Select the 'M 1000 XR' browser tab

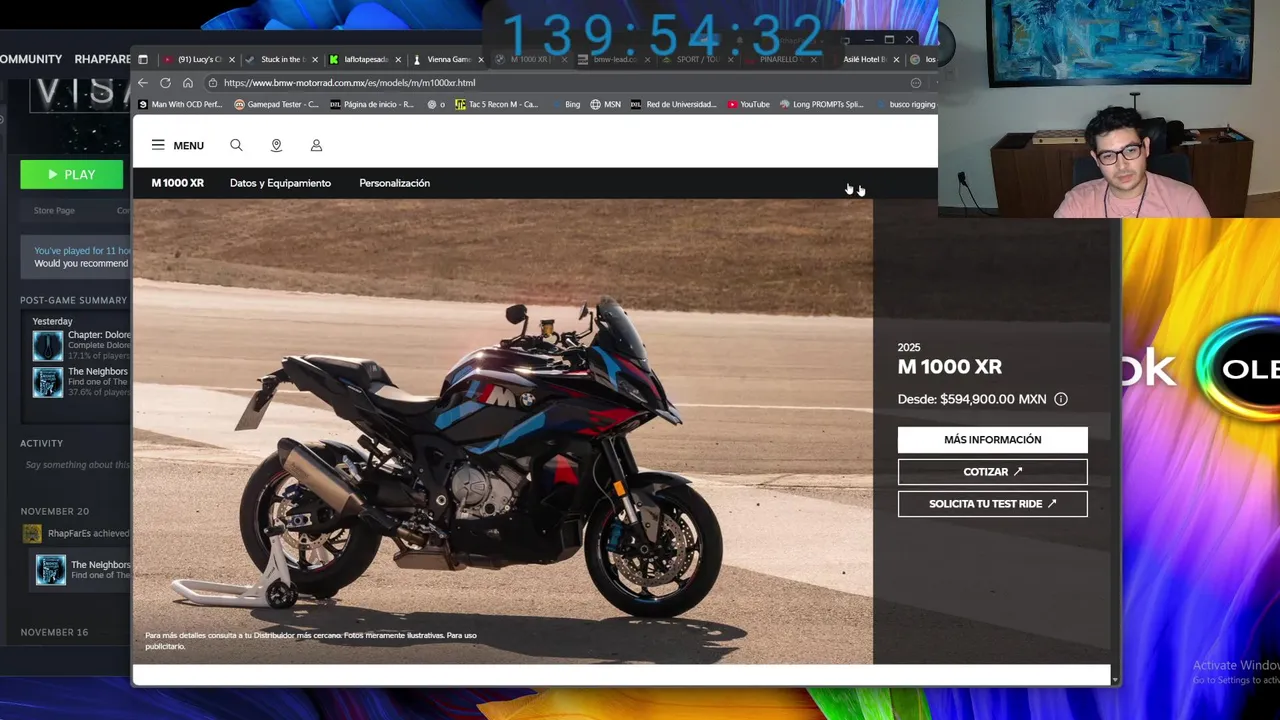tap(530, 60)
